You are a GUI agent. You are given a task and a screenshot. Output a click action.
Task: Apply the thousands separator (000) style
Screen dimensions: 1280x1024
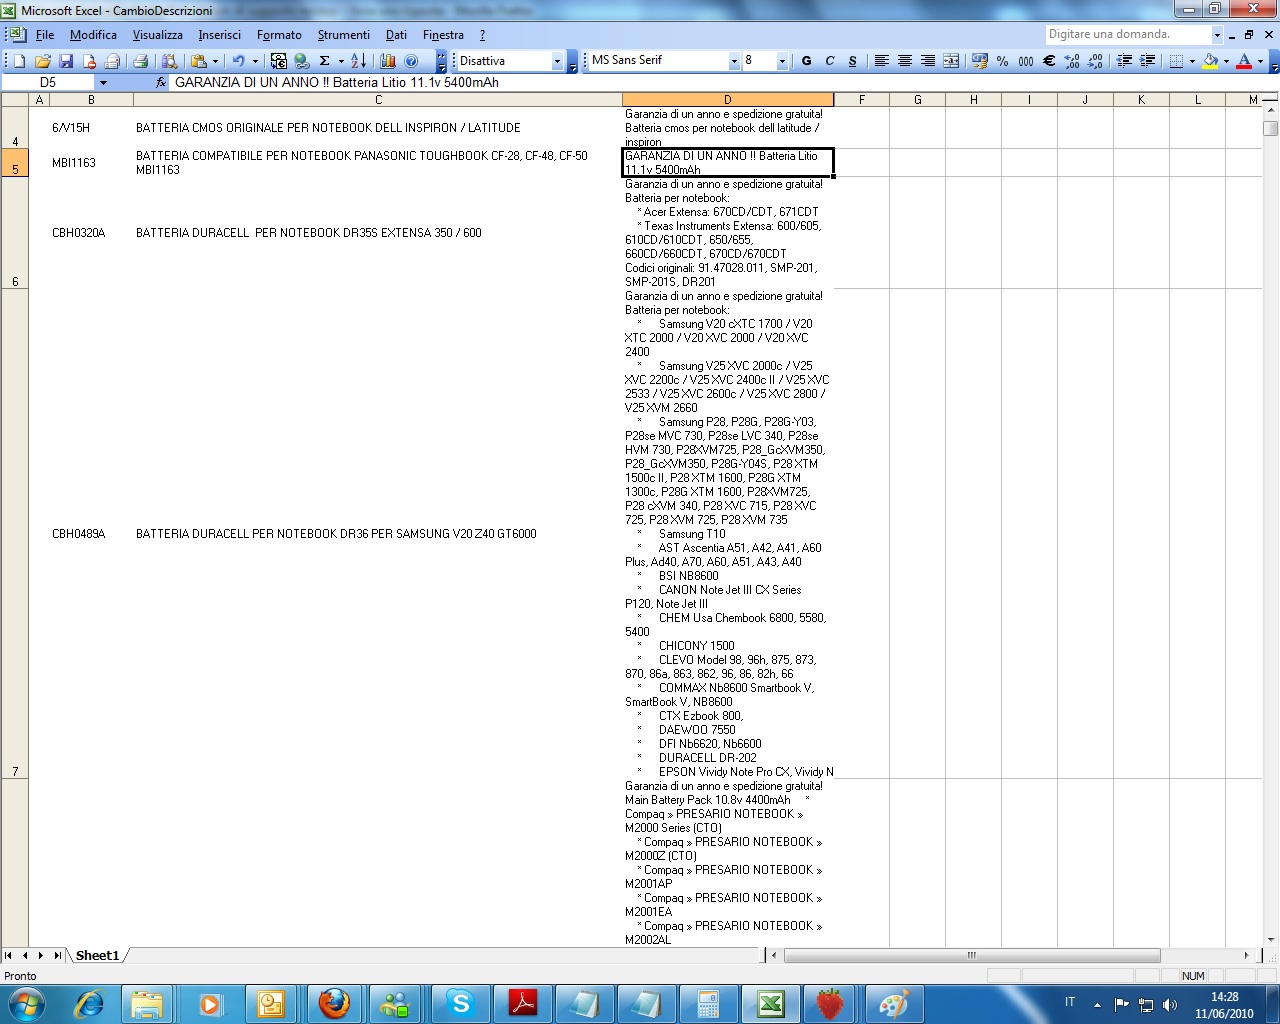click(1026, 61)
